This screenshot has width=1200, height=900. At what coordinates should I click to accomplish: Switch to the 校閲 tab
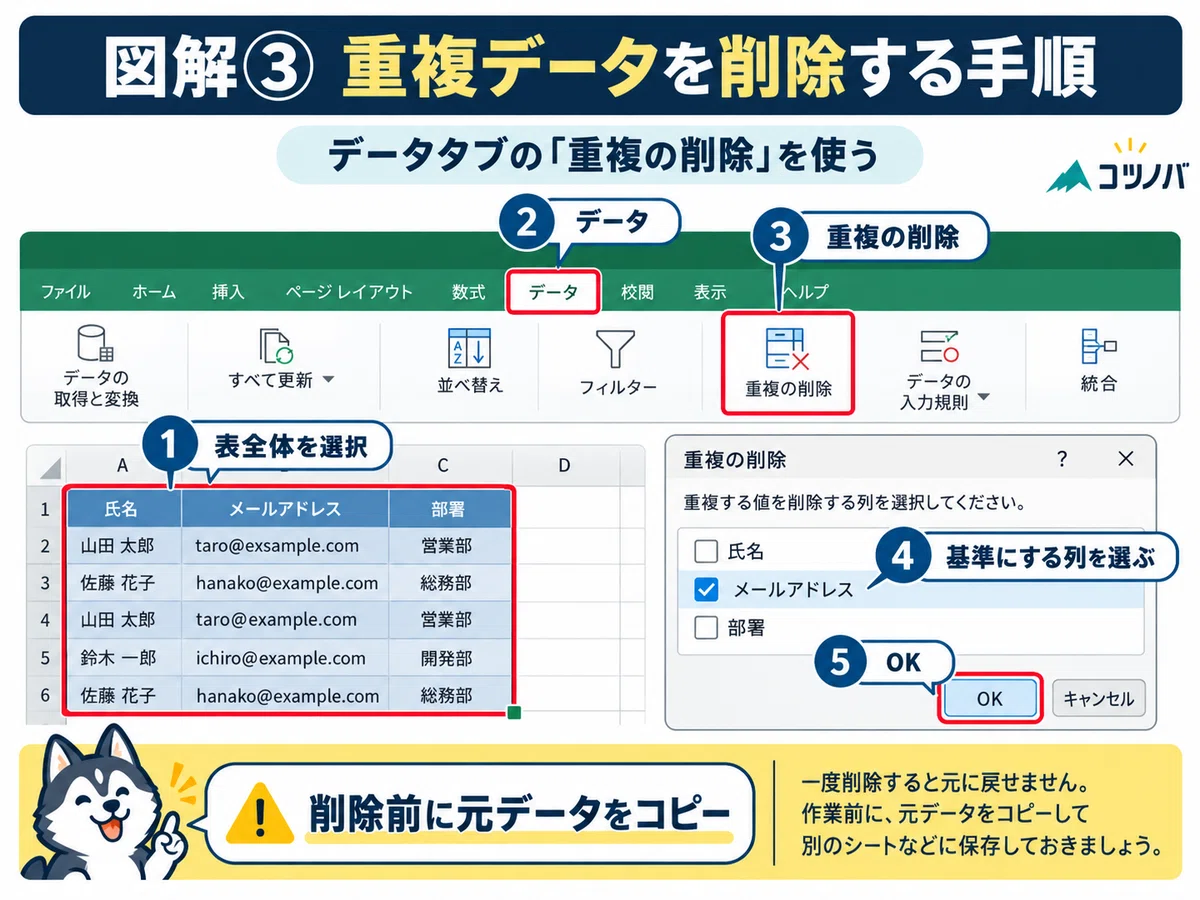tap(637, 292)
